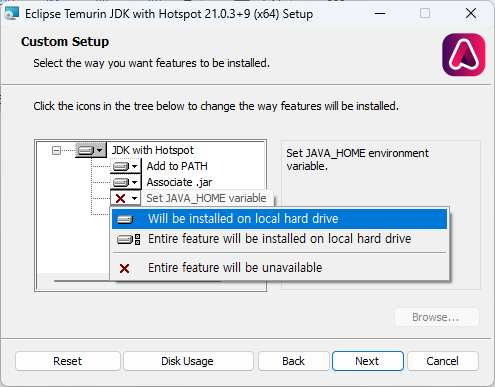This screenshot has width=495, height=387.
Task: Click the Set JAVA_HOME environment variable description
Action: (357, 160)
